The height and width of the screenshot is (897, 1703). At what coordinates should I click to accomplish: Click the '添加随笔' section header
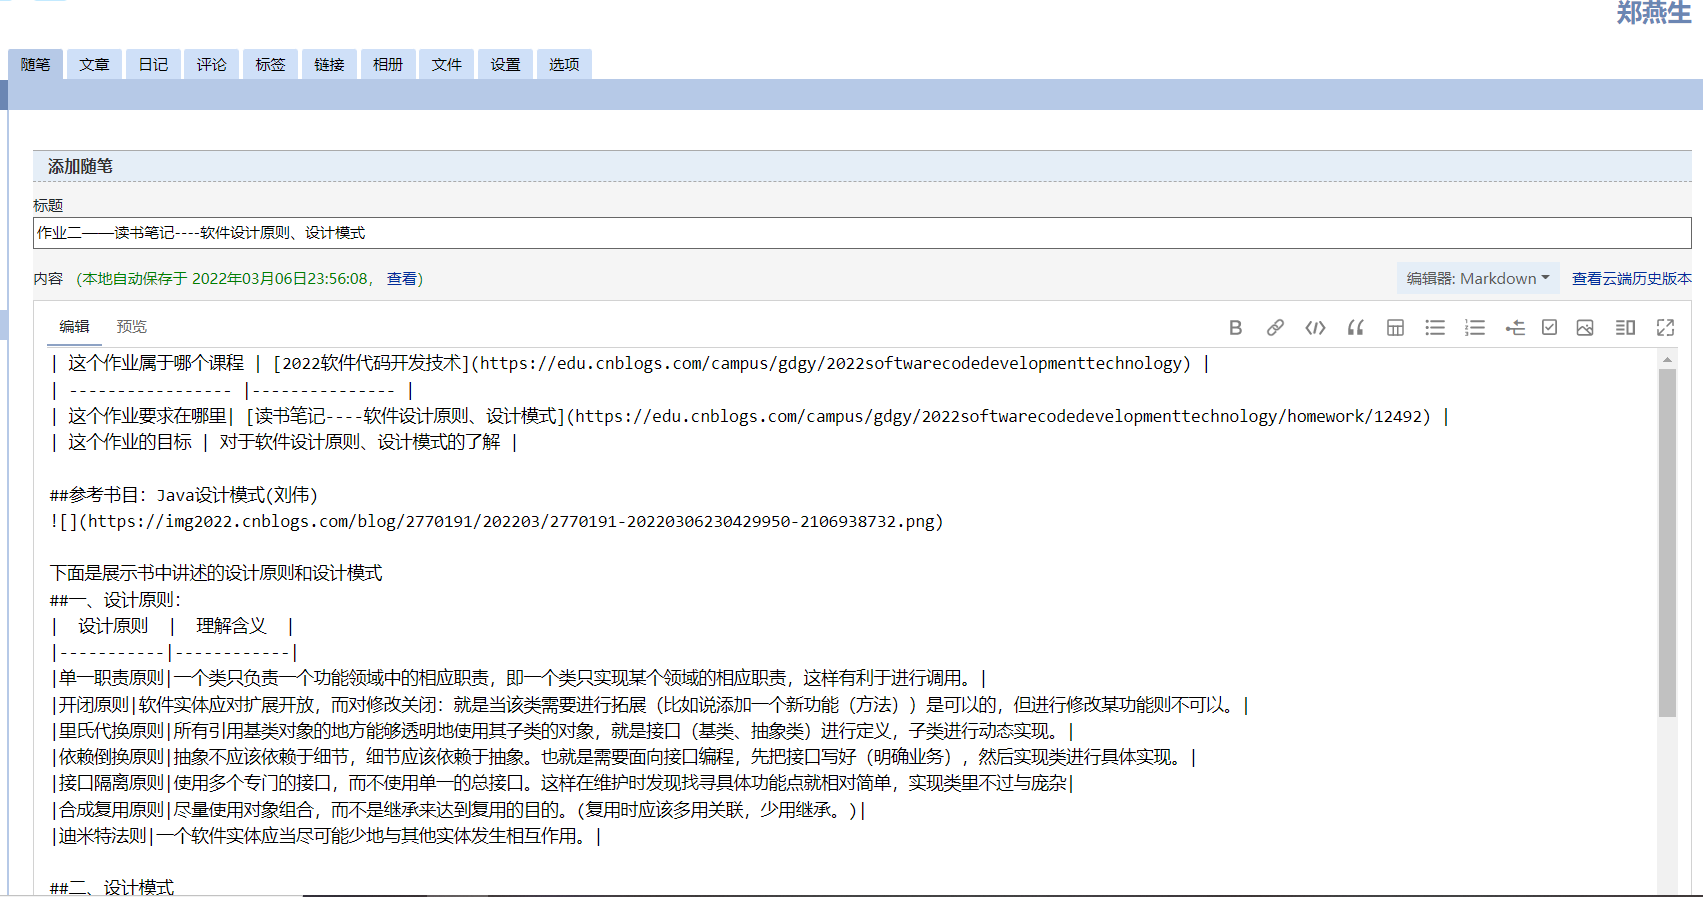80,166
